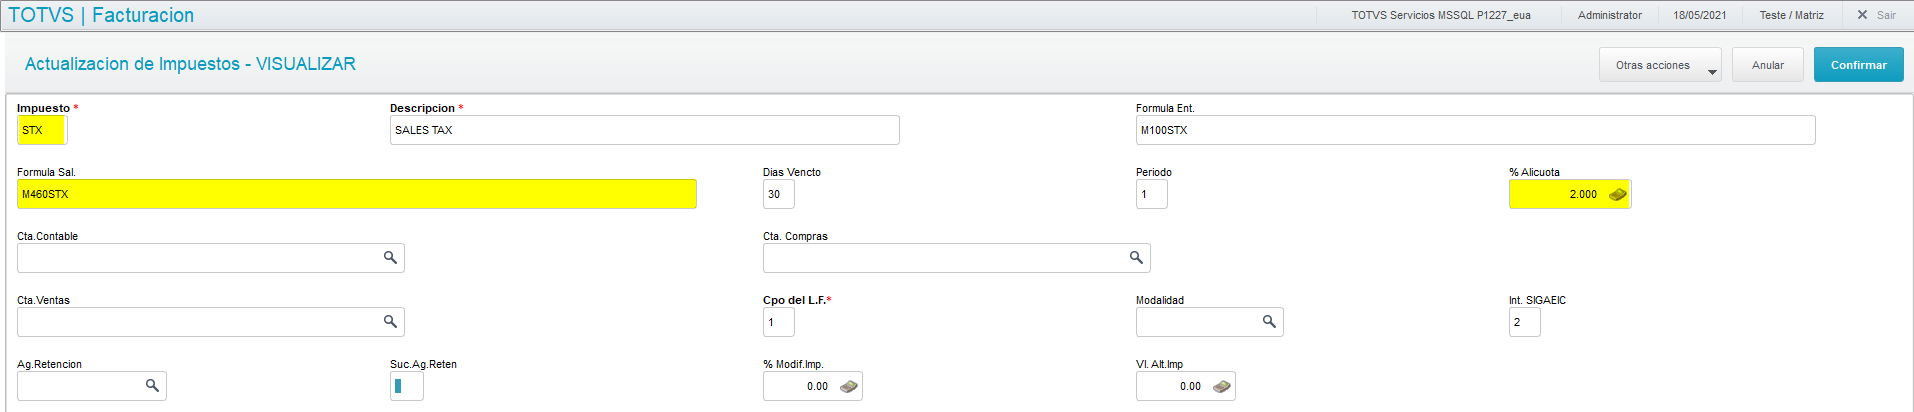Open calculator icon in % Alicuota field
Screen dimensions: 1914x412
tap(1617, 194)
